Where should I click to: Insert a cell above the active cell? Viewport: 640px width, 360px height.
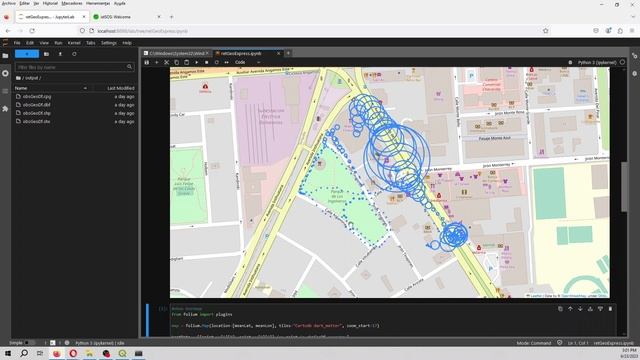click(x=590, y=309)
